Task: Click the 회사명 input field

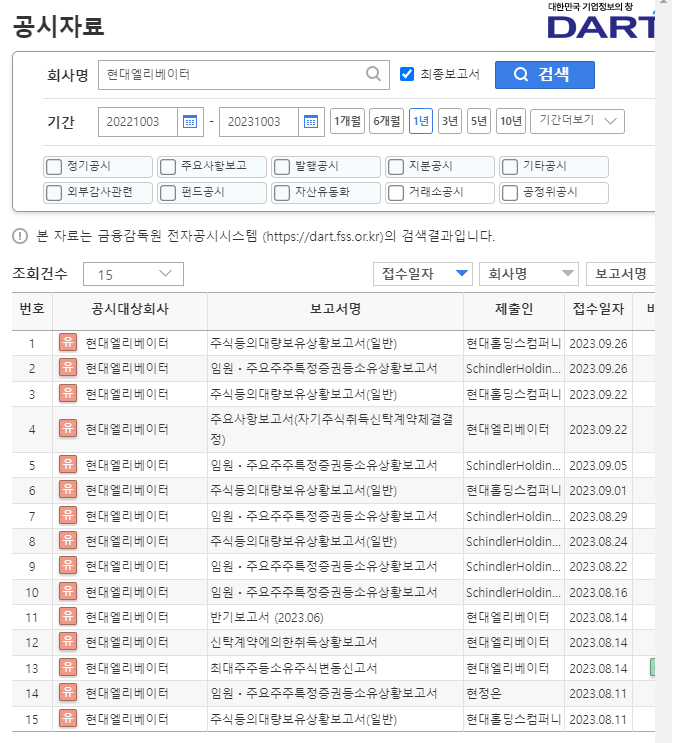Action: [x=244, y=74]
